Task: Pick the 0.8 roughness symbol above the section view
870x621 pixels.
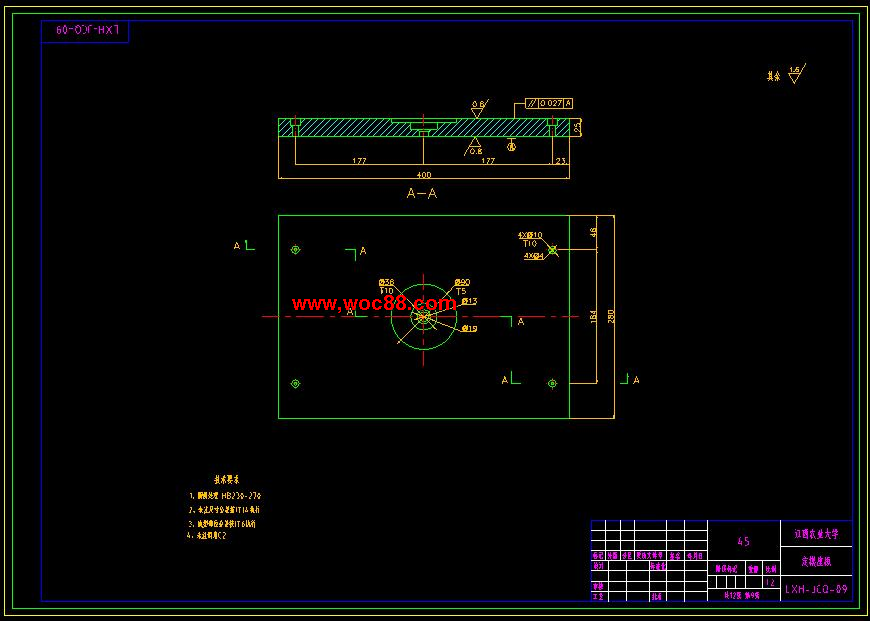Action: (x=478, y=108)
